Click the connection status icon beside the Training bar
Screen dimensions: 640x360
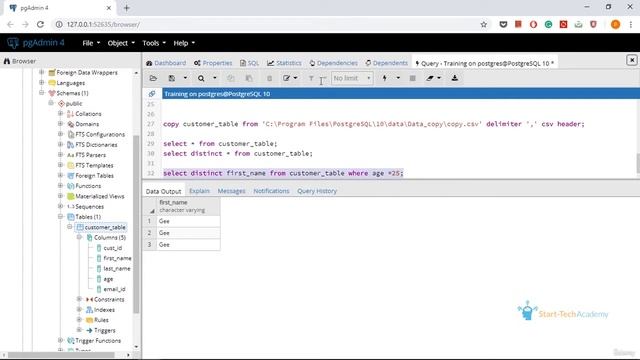(x=152, y=94)
